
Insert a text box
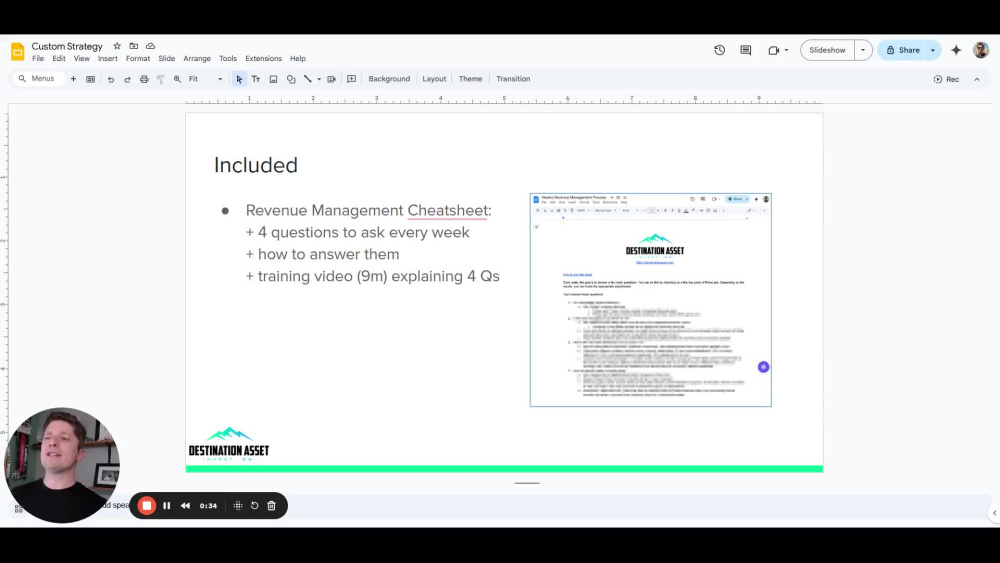tap(256, 79)
